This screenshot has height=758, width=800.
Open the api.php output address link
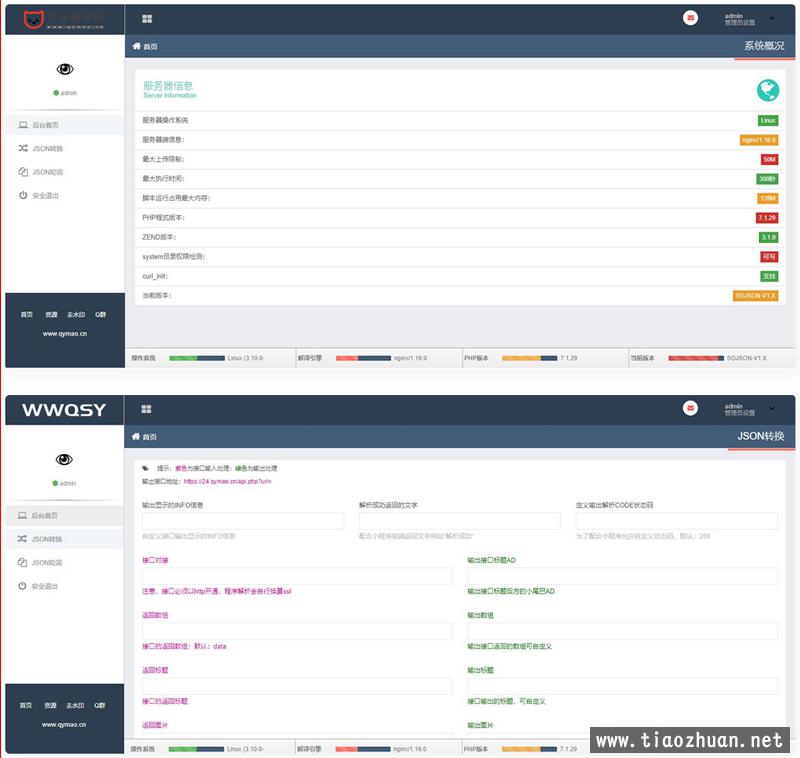coord(228,481)
